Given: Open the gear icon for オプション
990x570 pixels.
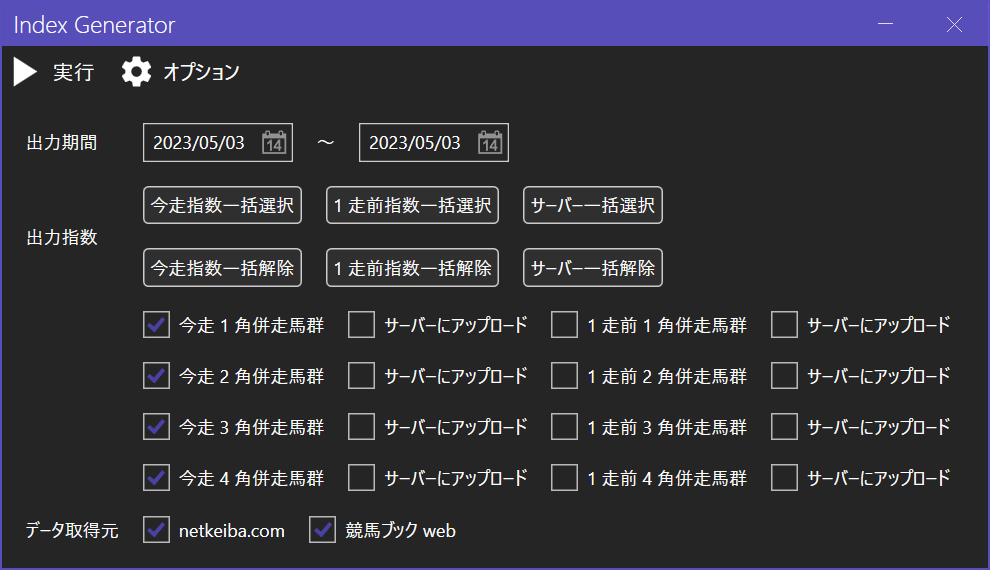Looking at the screenshot, I should point(136,72).
